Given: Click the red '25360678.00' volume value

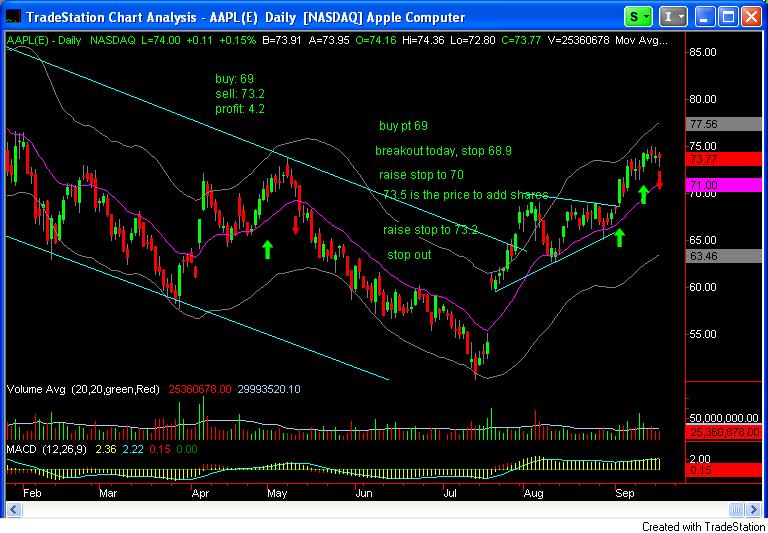Looking at the screenshot, I should (x=200, y=389).
